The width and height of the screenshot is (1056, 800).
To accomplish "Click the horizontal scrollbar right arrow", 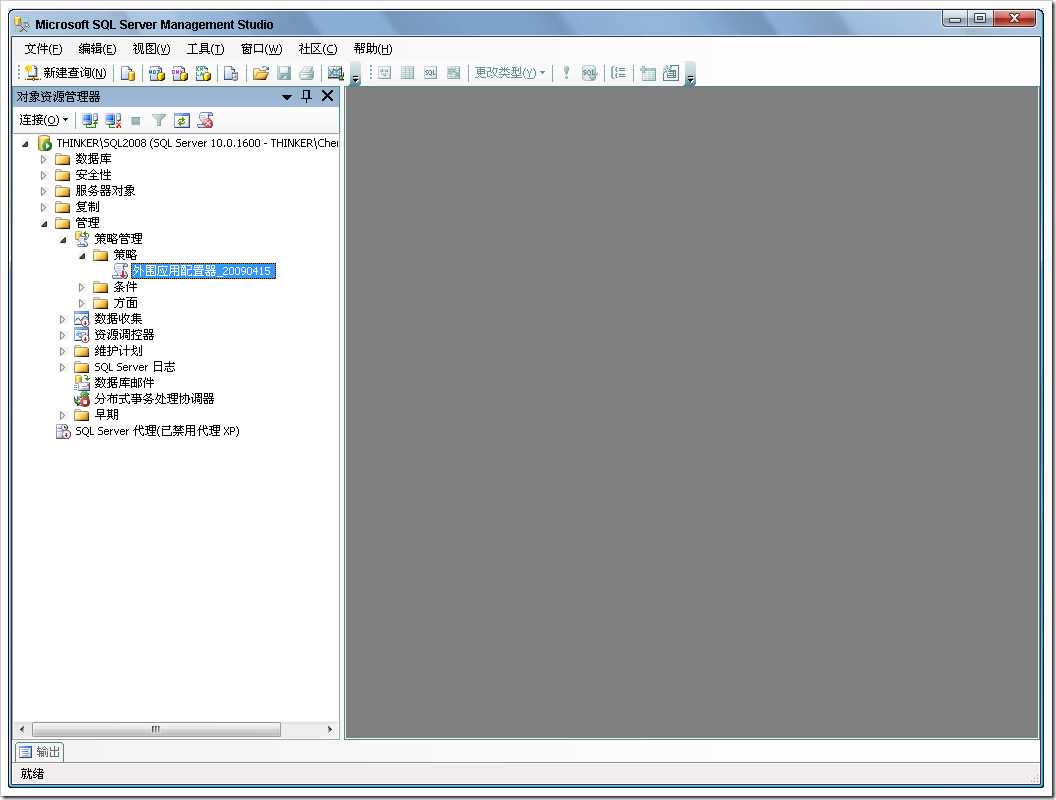I will click(329, 729).
